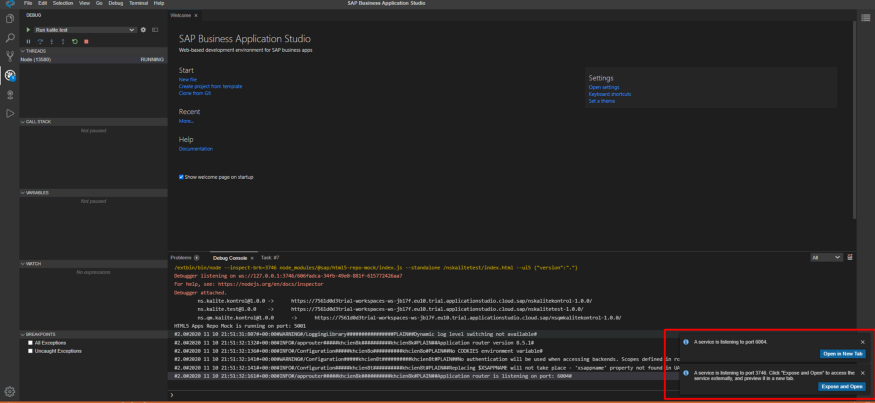Open the Explorer view in the activity bar
The width and height of the screenshot is (875, 403).
(9, 18)
